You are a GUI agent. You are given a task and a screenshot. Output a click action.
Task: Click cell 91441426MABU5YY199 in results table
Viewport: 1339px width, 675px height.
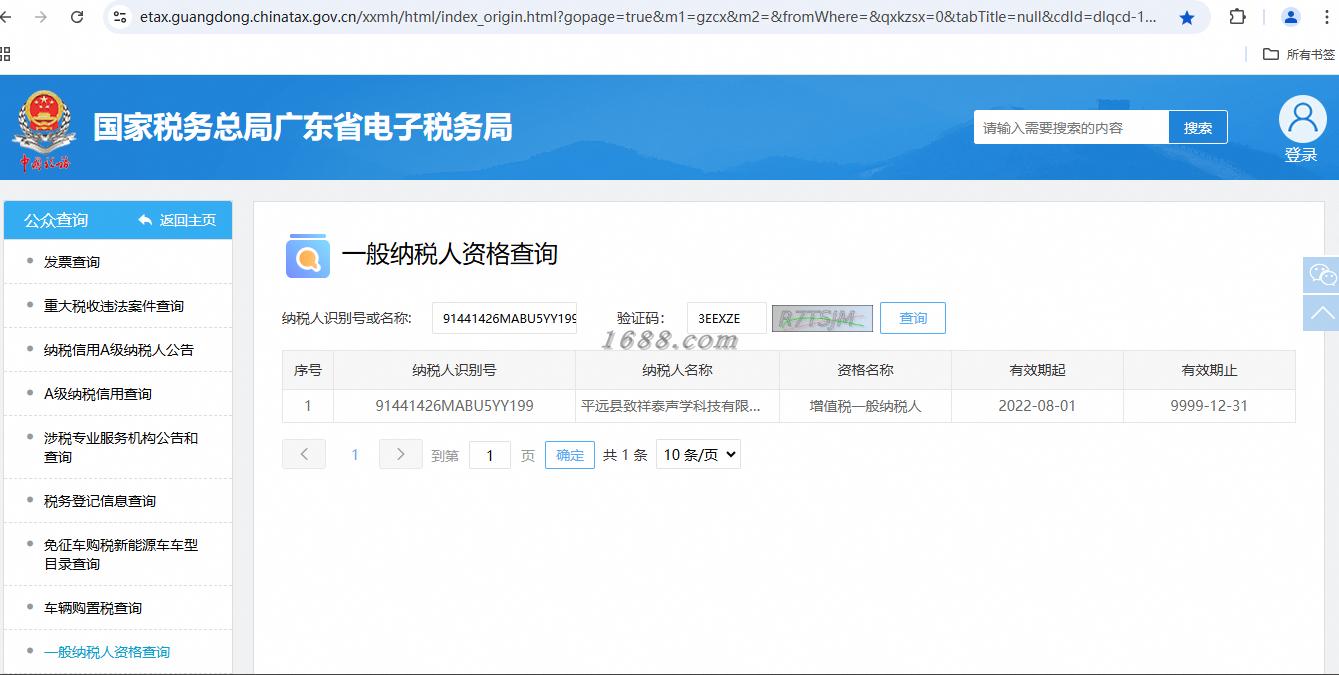click(x=454, y=406)
